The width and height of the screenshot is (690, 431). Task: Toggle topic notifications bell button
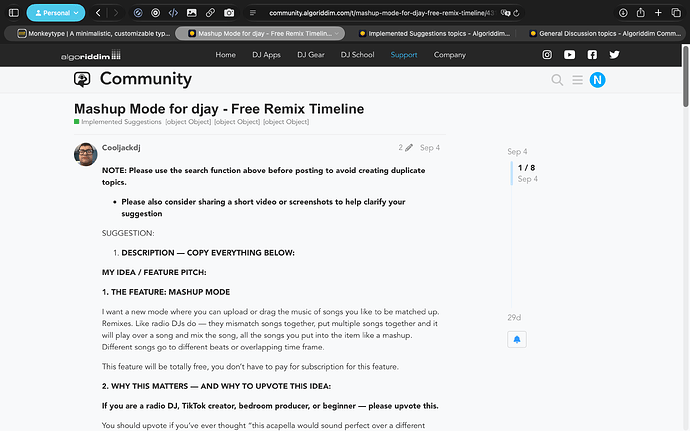point(517,339)
